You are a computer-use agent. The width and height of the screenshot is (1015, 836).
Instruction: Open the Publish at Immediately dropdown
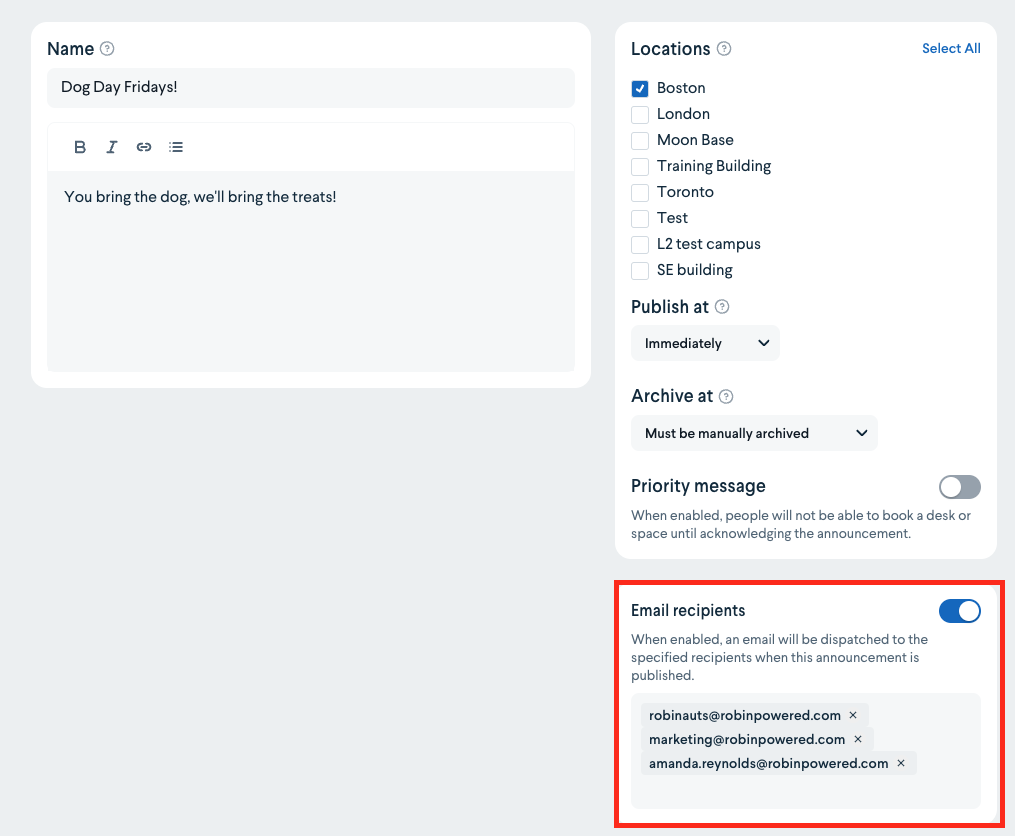pyautogui.click(x=705, y=343)
